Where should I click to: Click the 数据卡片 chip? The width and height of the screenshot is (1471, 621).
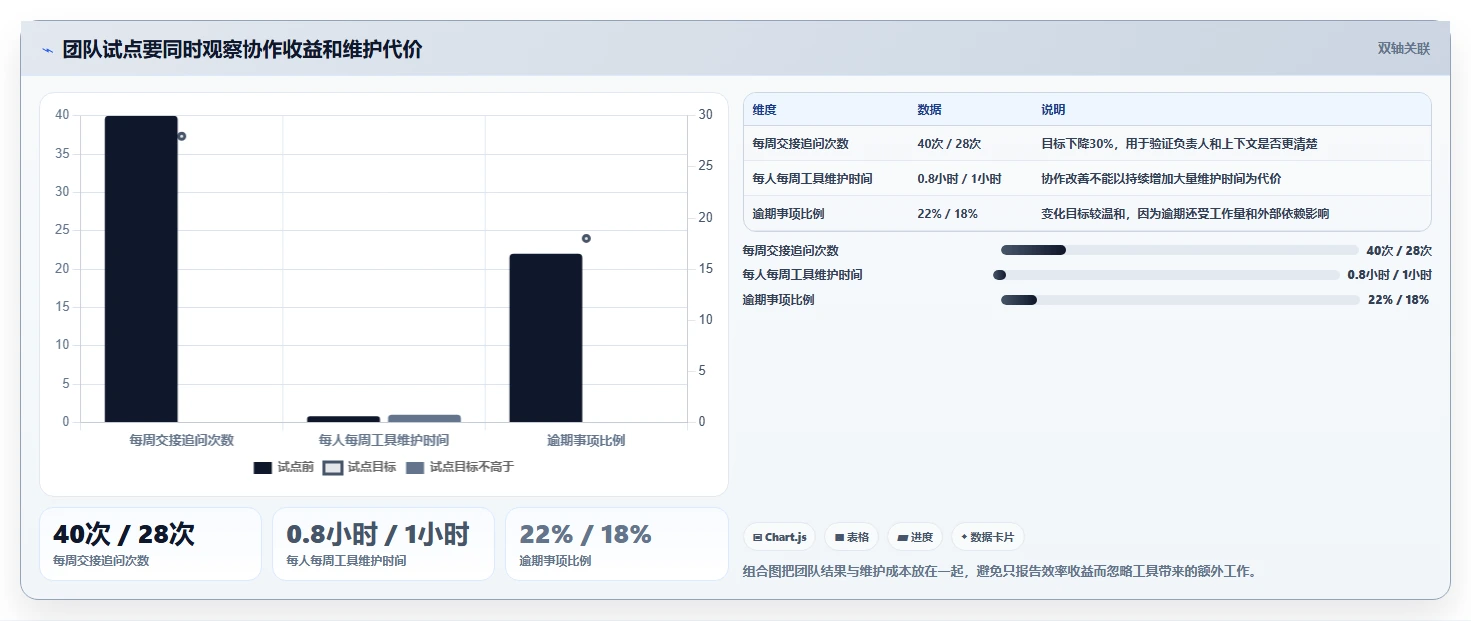point(987,537)
